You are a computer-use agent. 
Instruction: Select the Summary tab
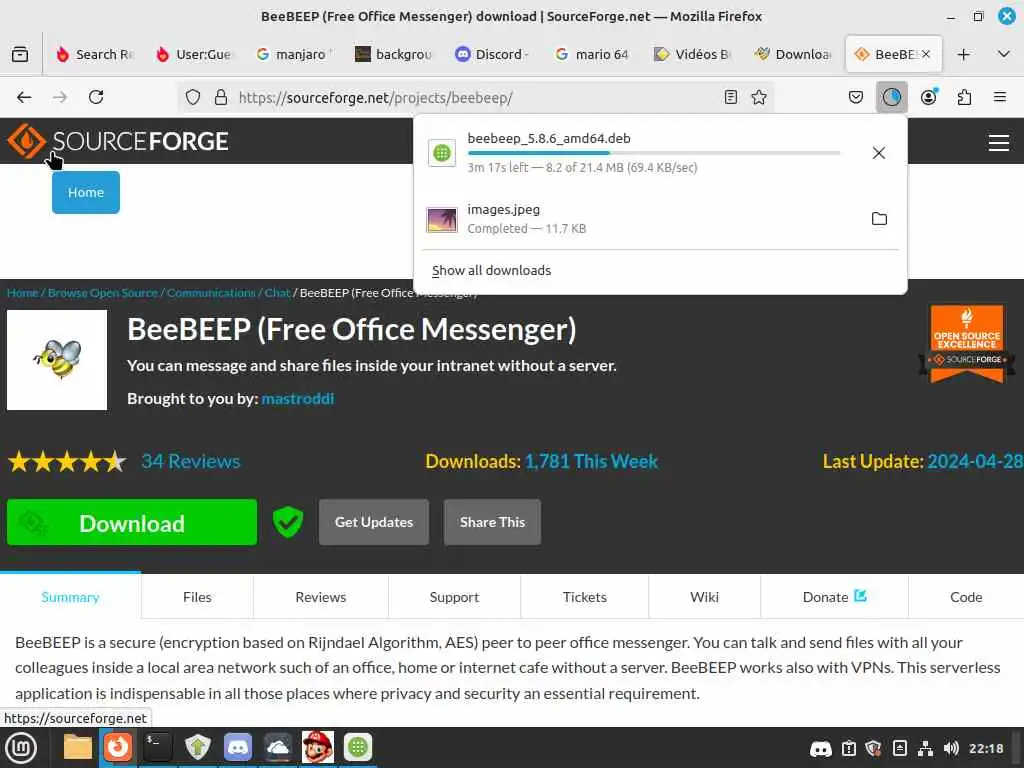click(x=70, y=597)
